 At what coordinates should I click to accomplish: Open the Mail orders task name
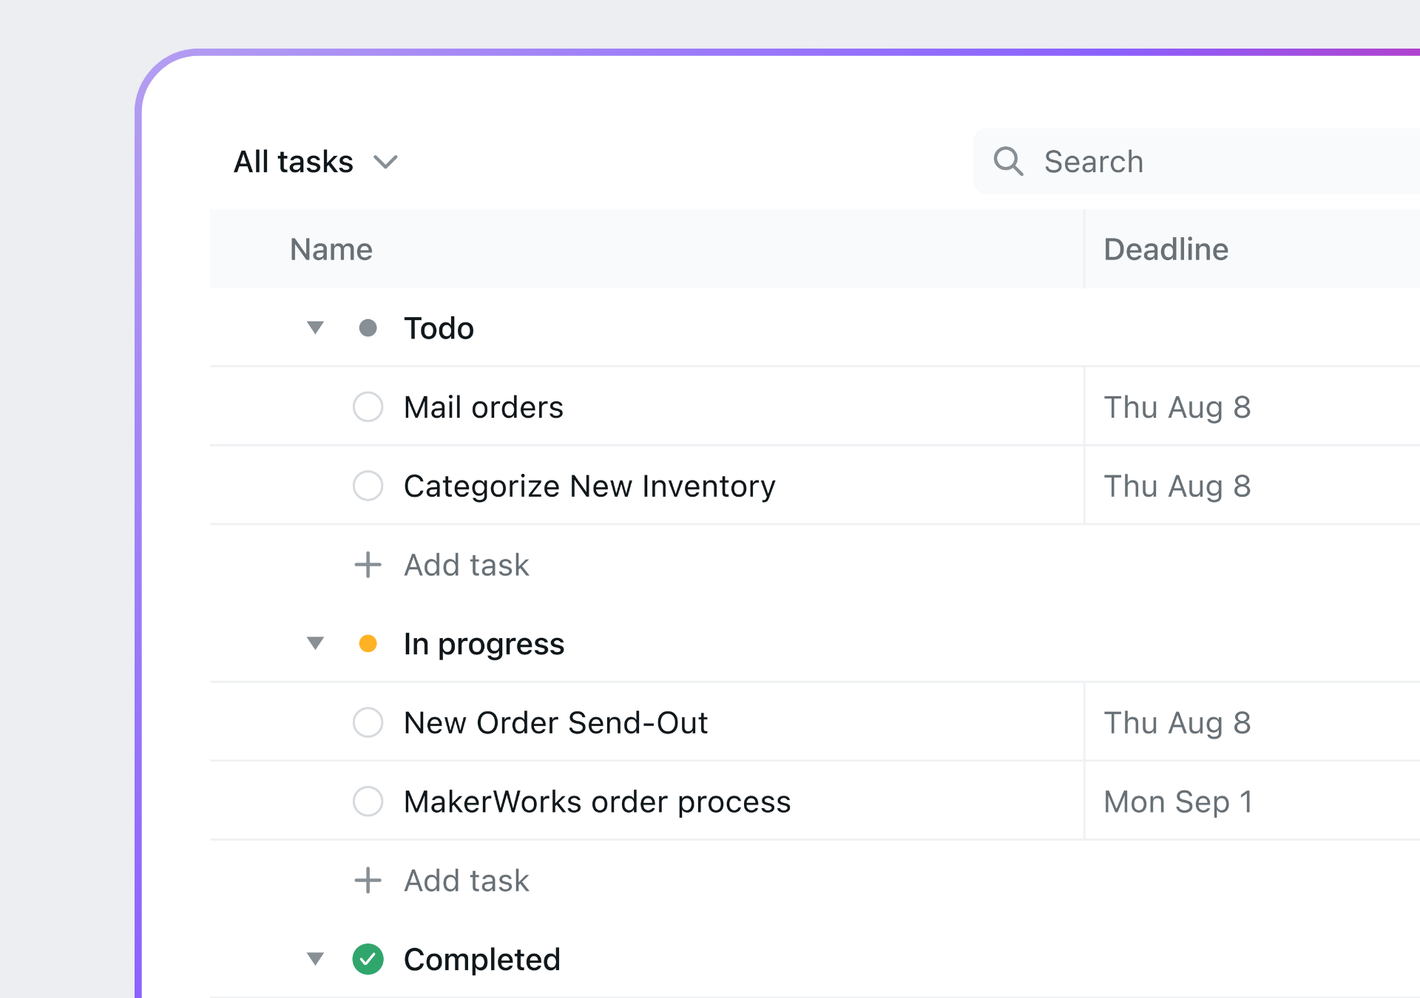point(483,407)
